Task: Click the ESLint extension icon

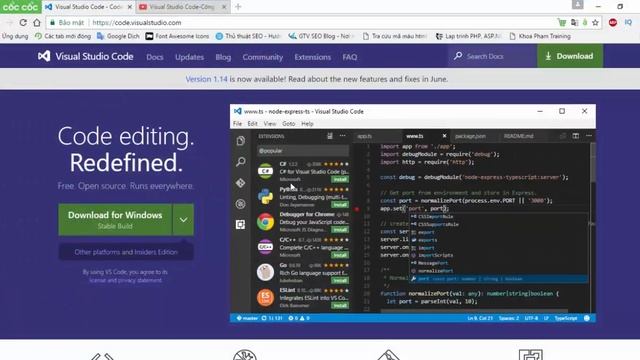Action: pyautogui.click(x=265, y=298)
